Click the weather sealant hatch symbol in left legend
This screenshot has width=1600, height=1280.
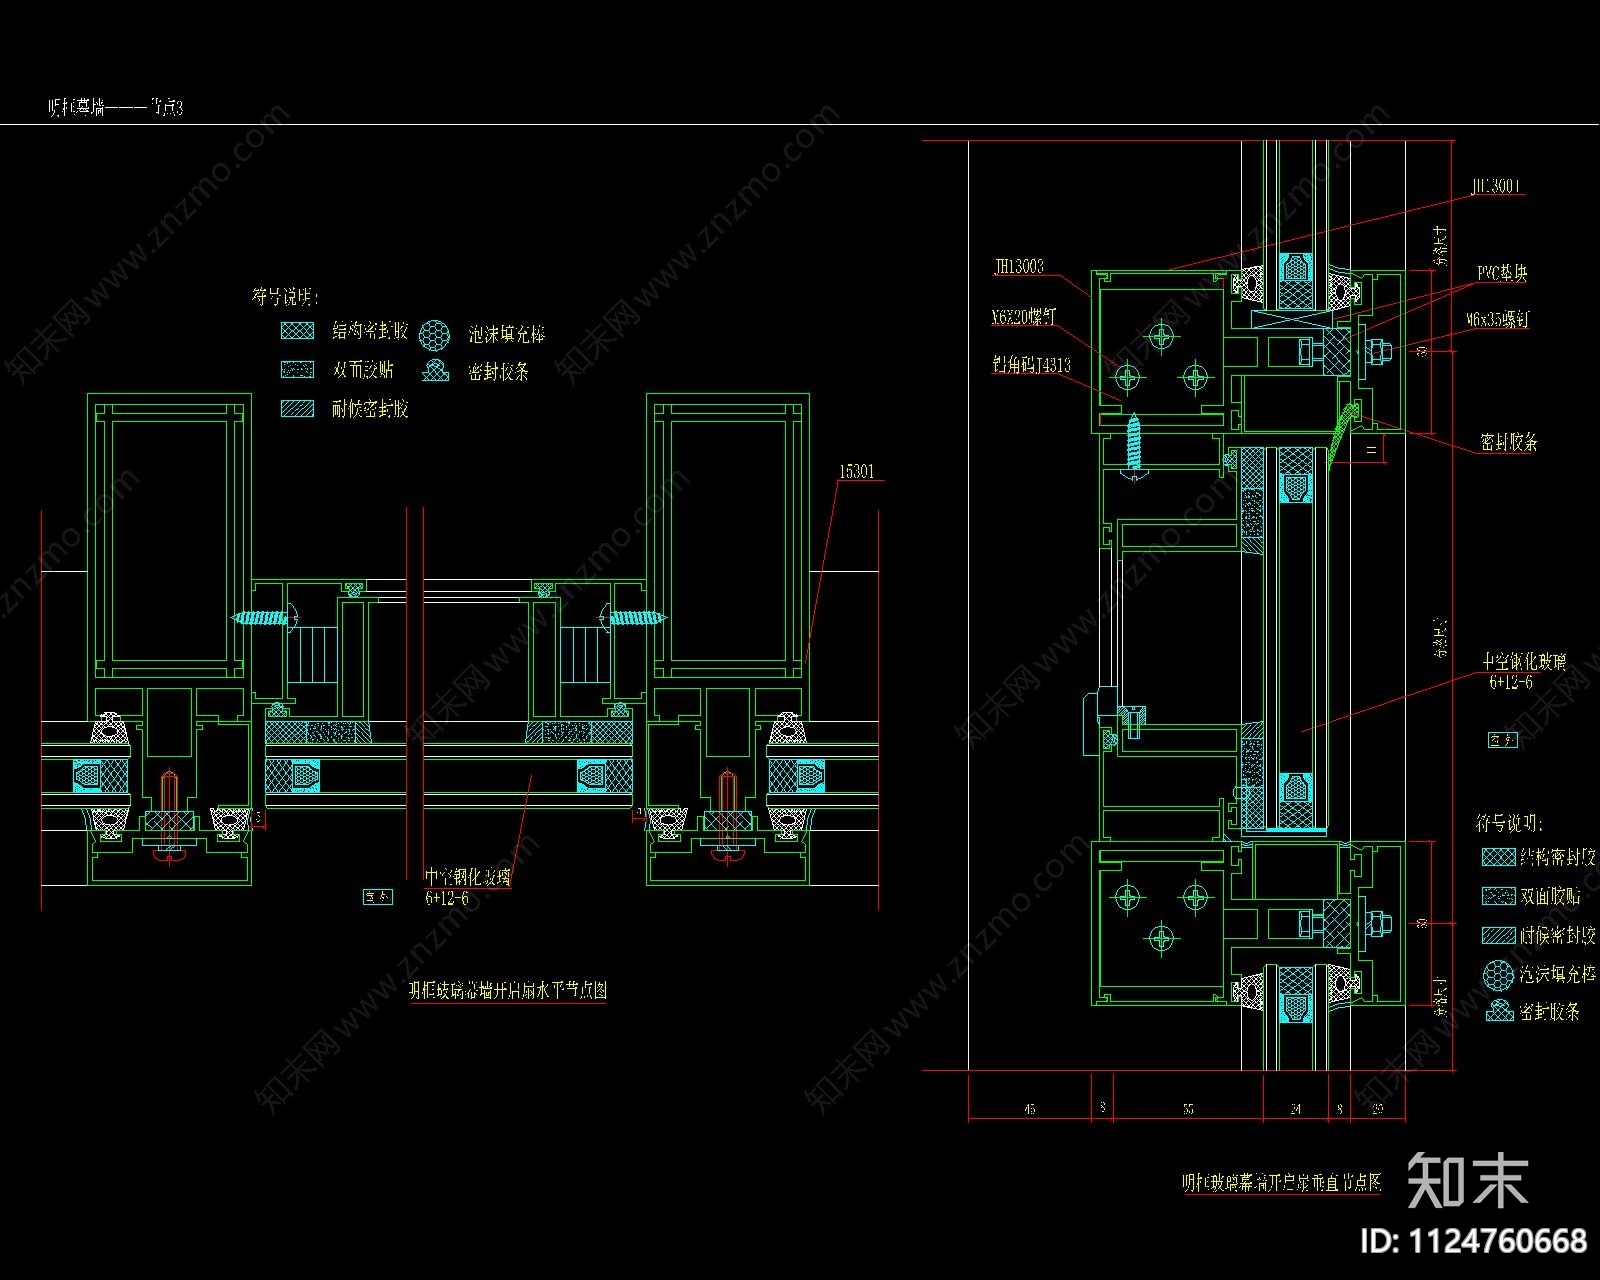298,409
